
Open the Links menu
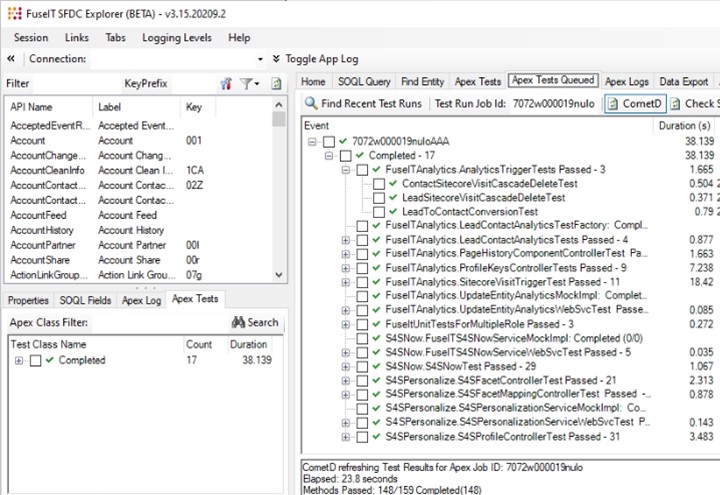(x=77, y=38)
